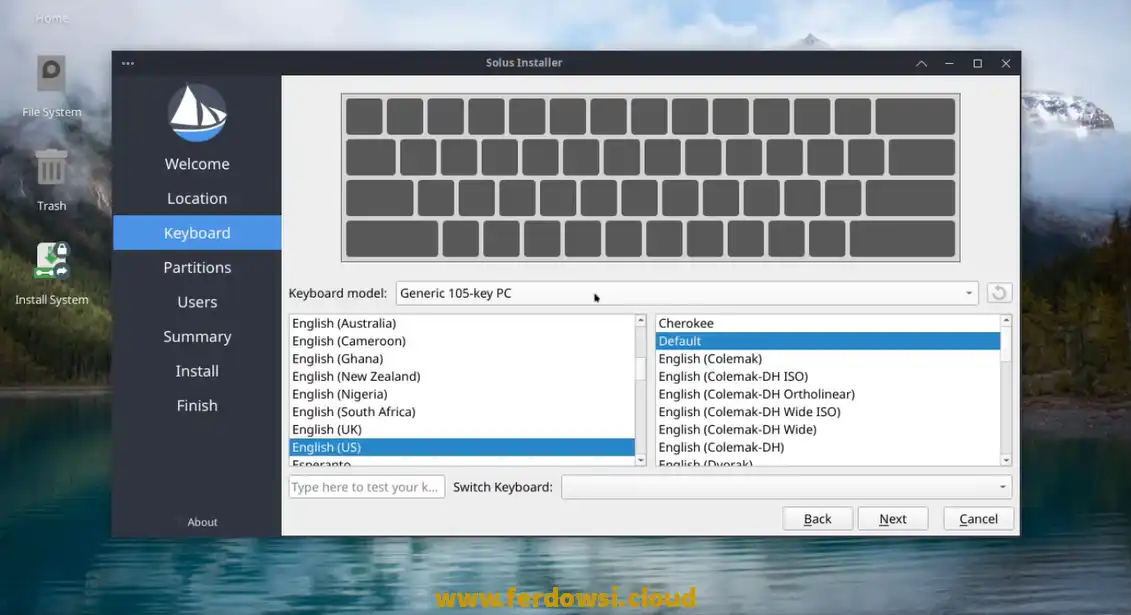
Task: Go to the Install step
Action: 197,371
